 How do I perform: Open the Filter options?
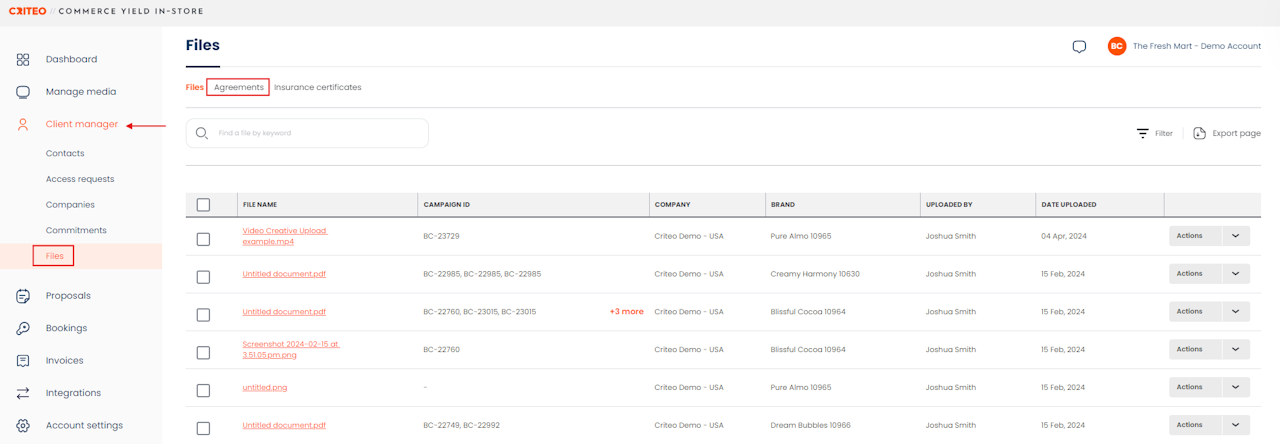tap(1154, 133)
